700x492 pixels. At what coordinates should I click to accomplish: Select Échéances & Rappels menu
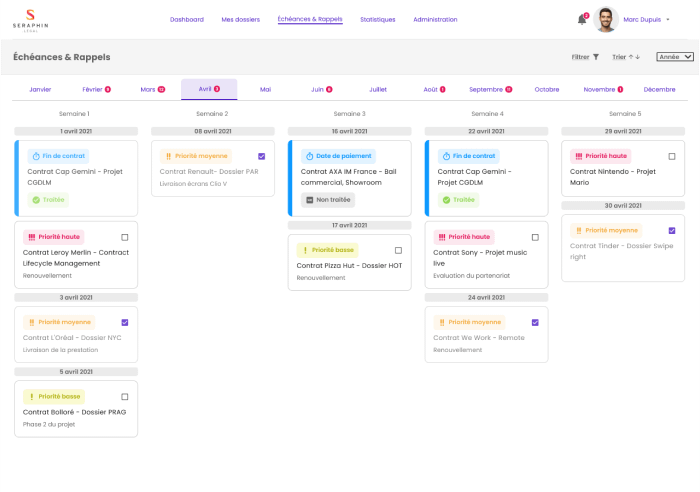[310, 19]
